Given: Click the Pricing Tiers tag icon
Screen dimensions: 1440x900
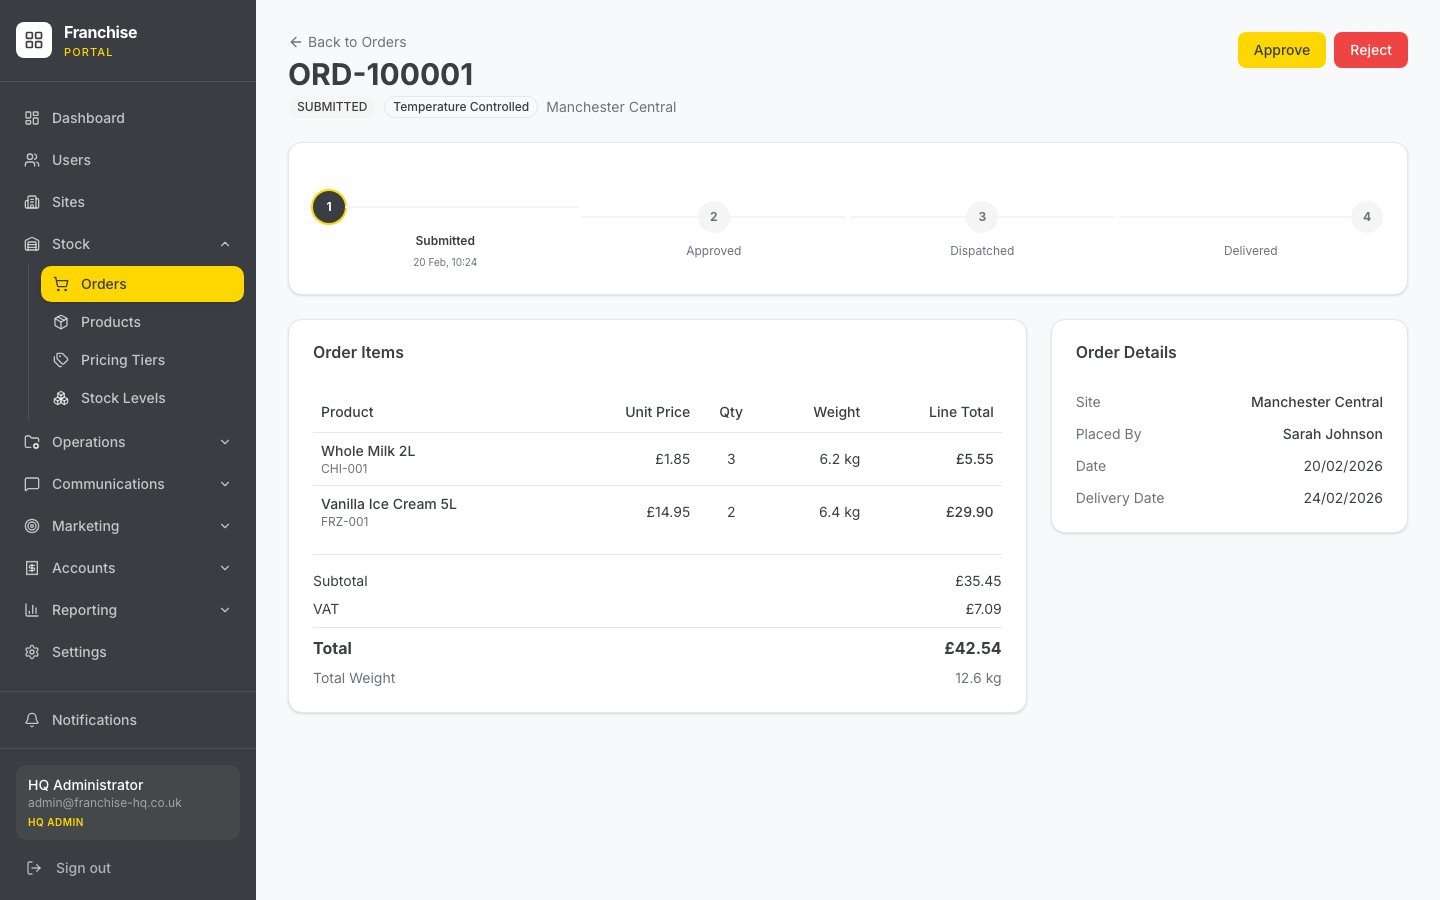Looking at the screenshot, I should pyautogui.click(x=61, y=360).
